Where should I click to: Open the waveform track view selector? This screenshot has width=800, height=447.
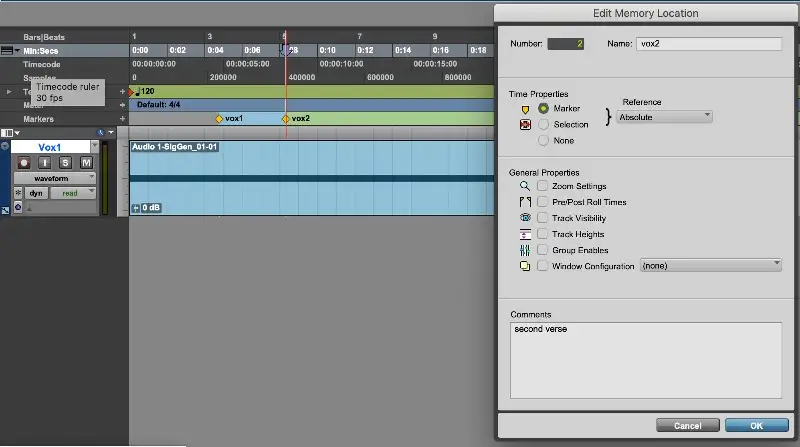(x=56, y=178)
